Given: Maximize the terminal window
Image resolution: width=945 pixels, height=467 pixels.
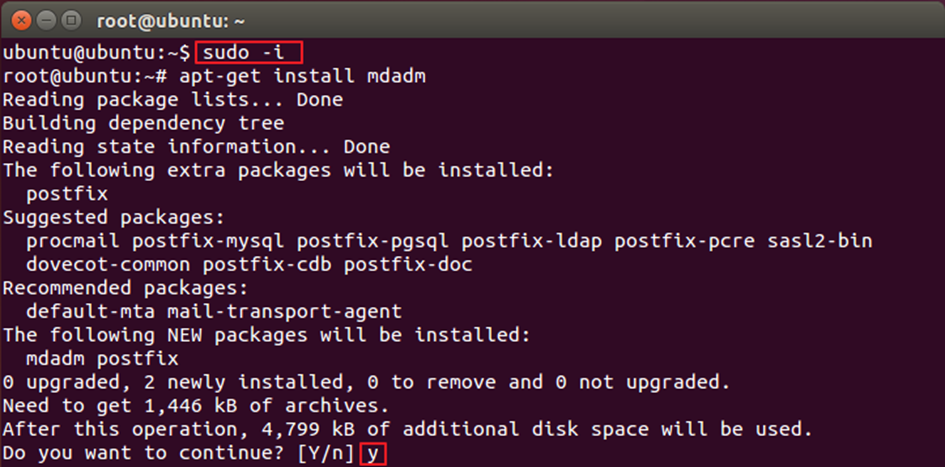Looking at the screenshot, I should click(x=71, y=20).
